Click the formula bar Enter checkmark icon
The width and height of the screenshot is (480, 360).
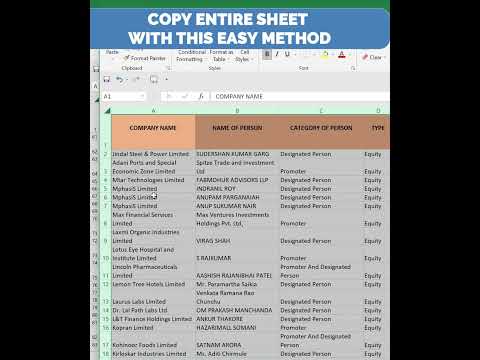[185, 96]
